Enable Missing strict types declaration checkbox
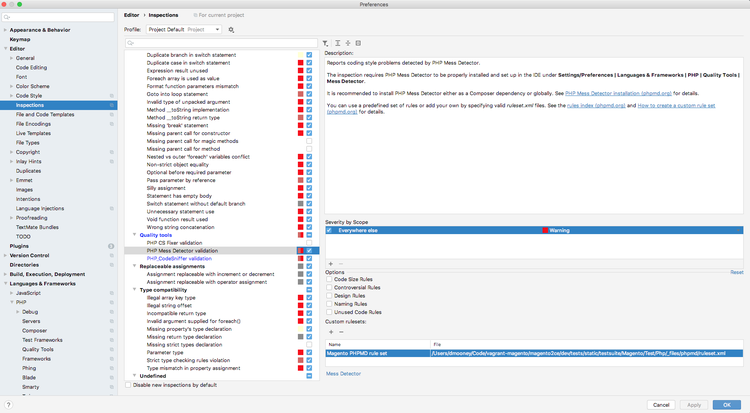 click(x=309, y=345)
